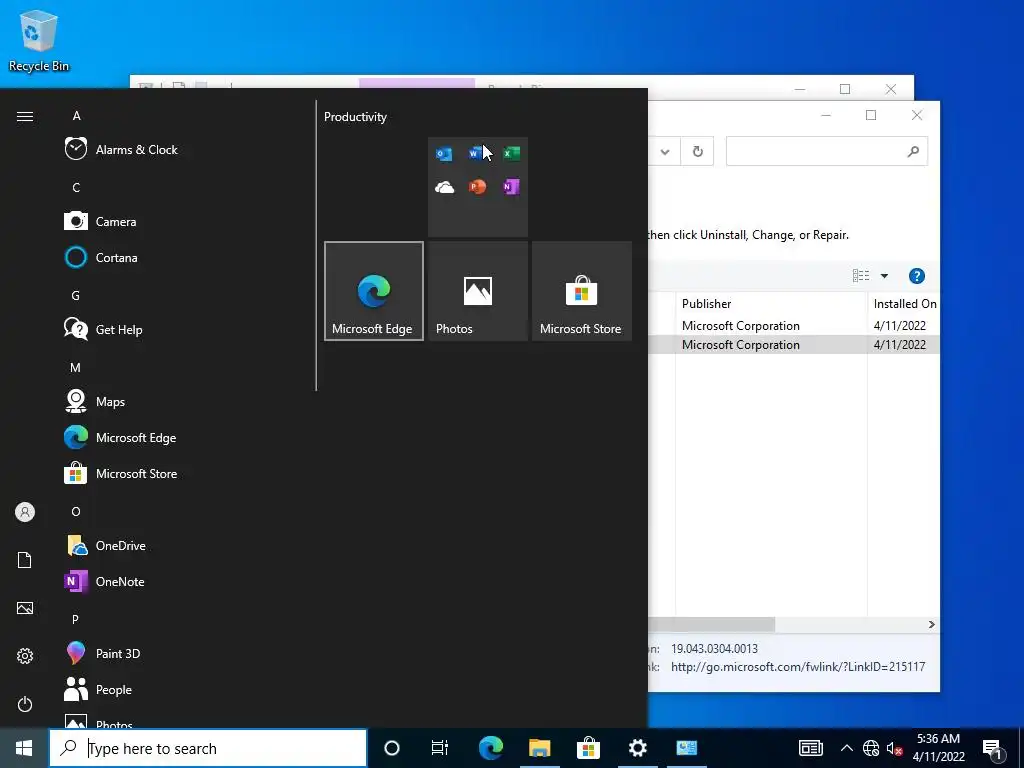Click the blue Help icon in Programs window
The image size is (1024, 768).
point(917,276)
